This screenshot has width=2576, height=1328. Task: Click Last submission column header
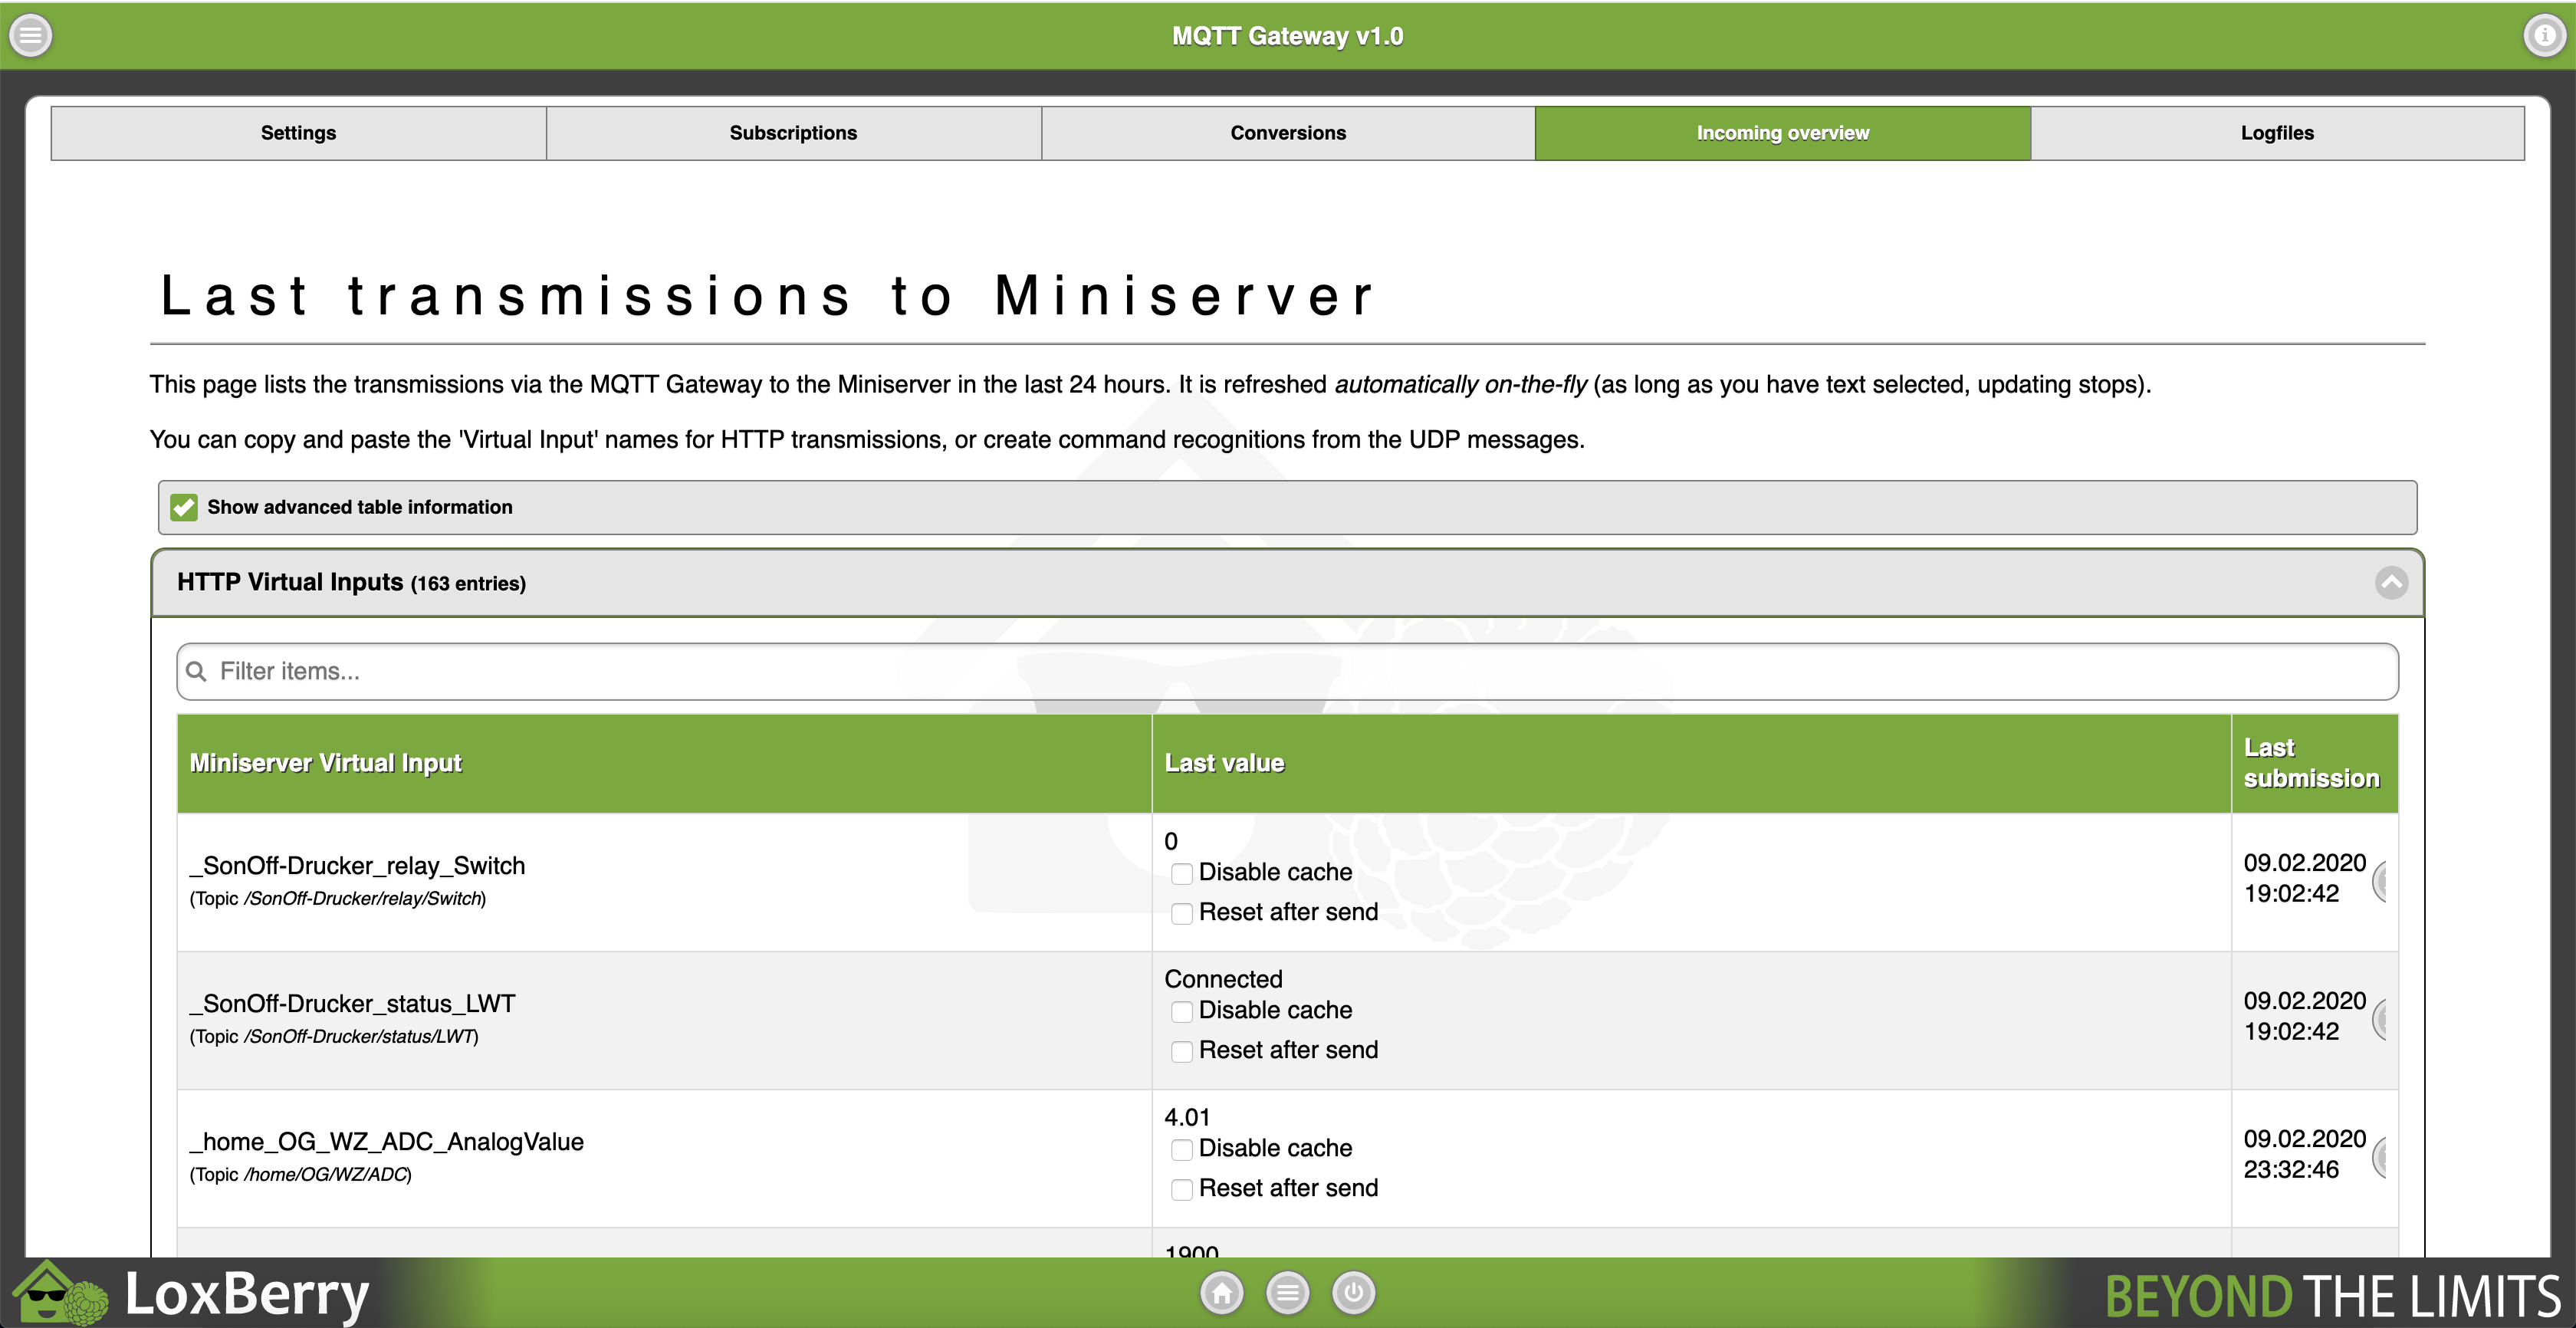click(2312, 763)
